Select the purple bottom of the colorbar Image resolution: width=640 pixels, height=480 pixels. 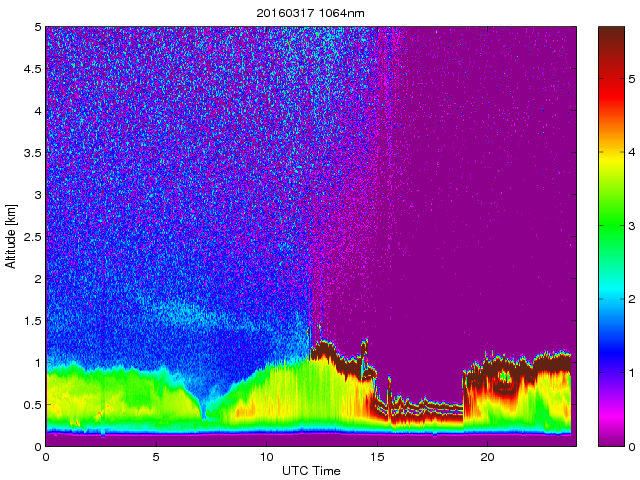(x=611, y=430)
